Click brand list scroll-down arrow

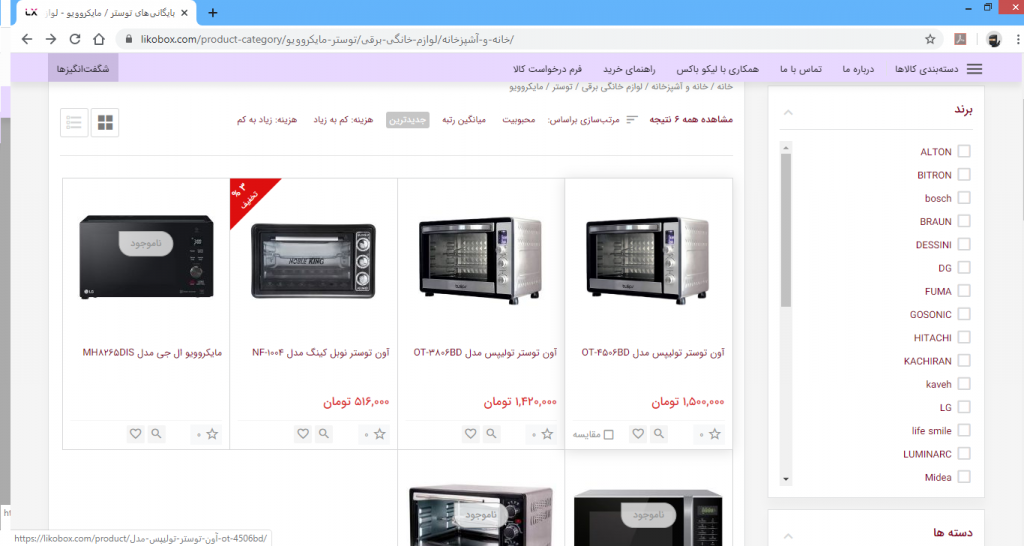pos(786,479)
